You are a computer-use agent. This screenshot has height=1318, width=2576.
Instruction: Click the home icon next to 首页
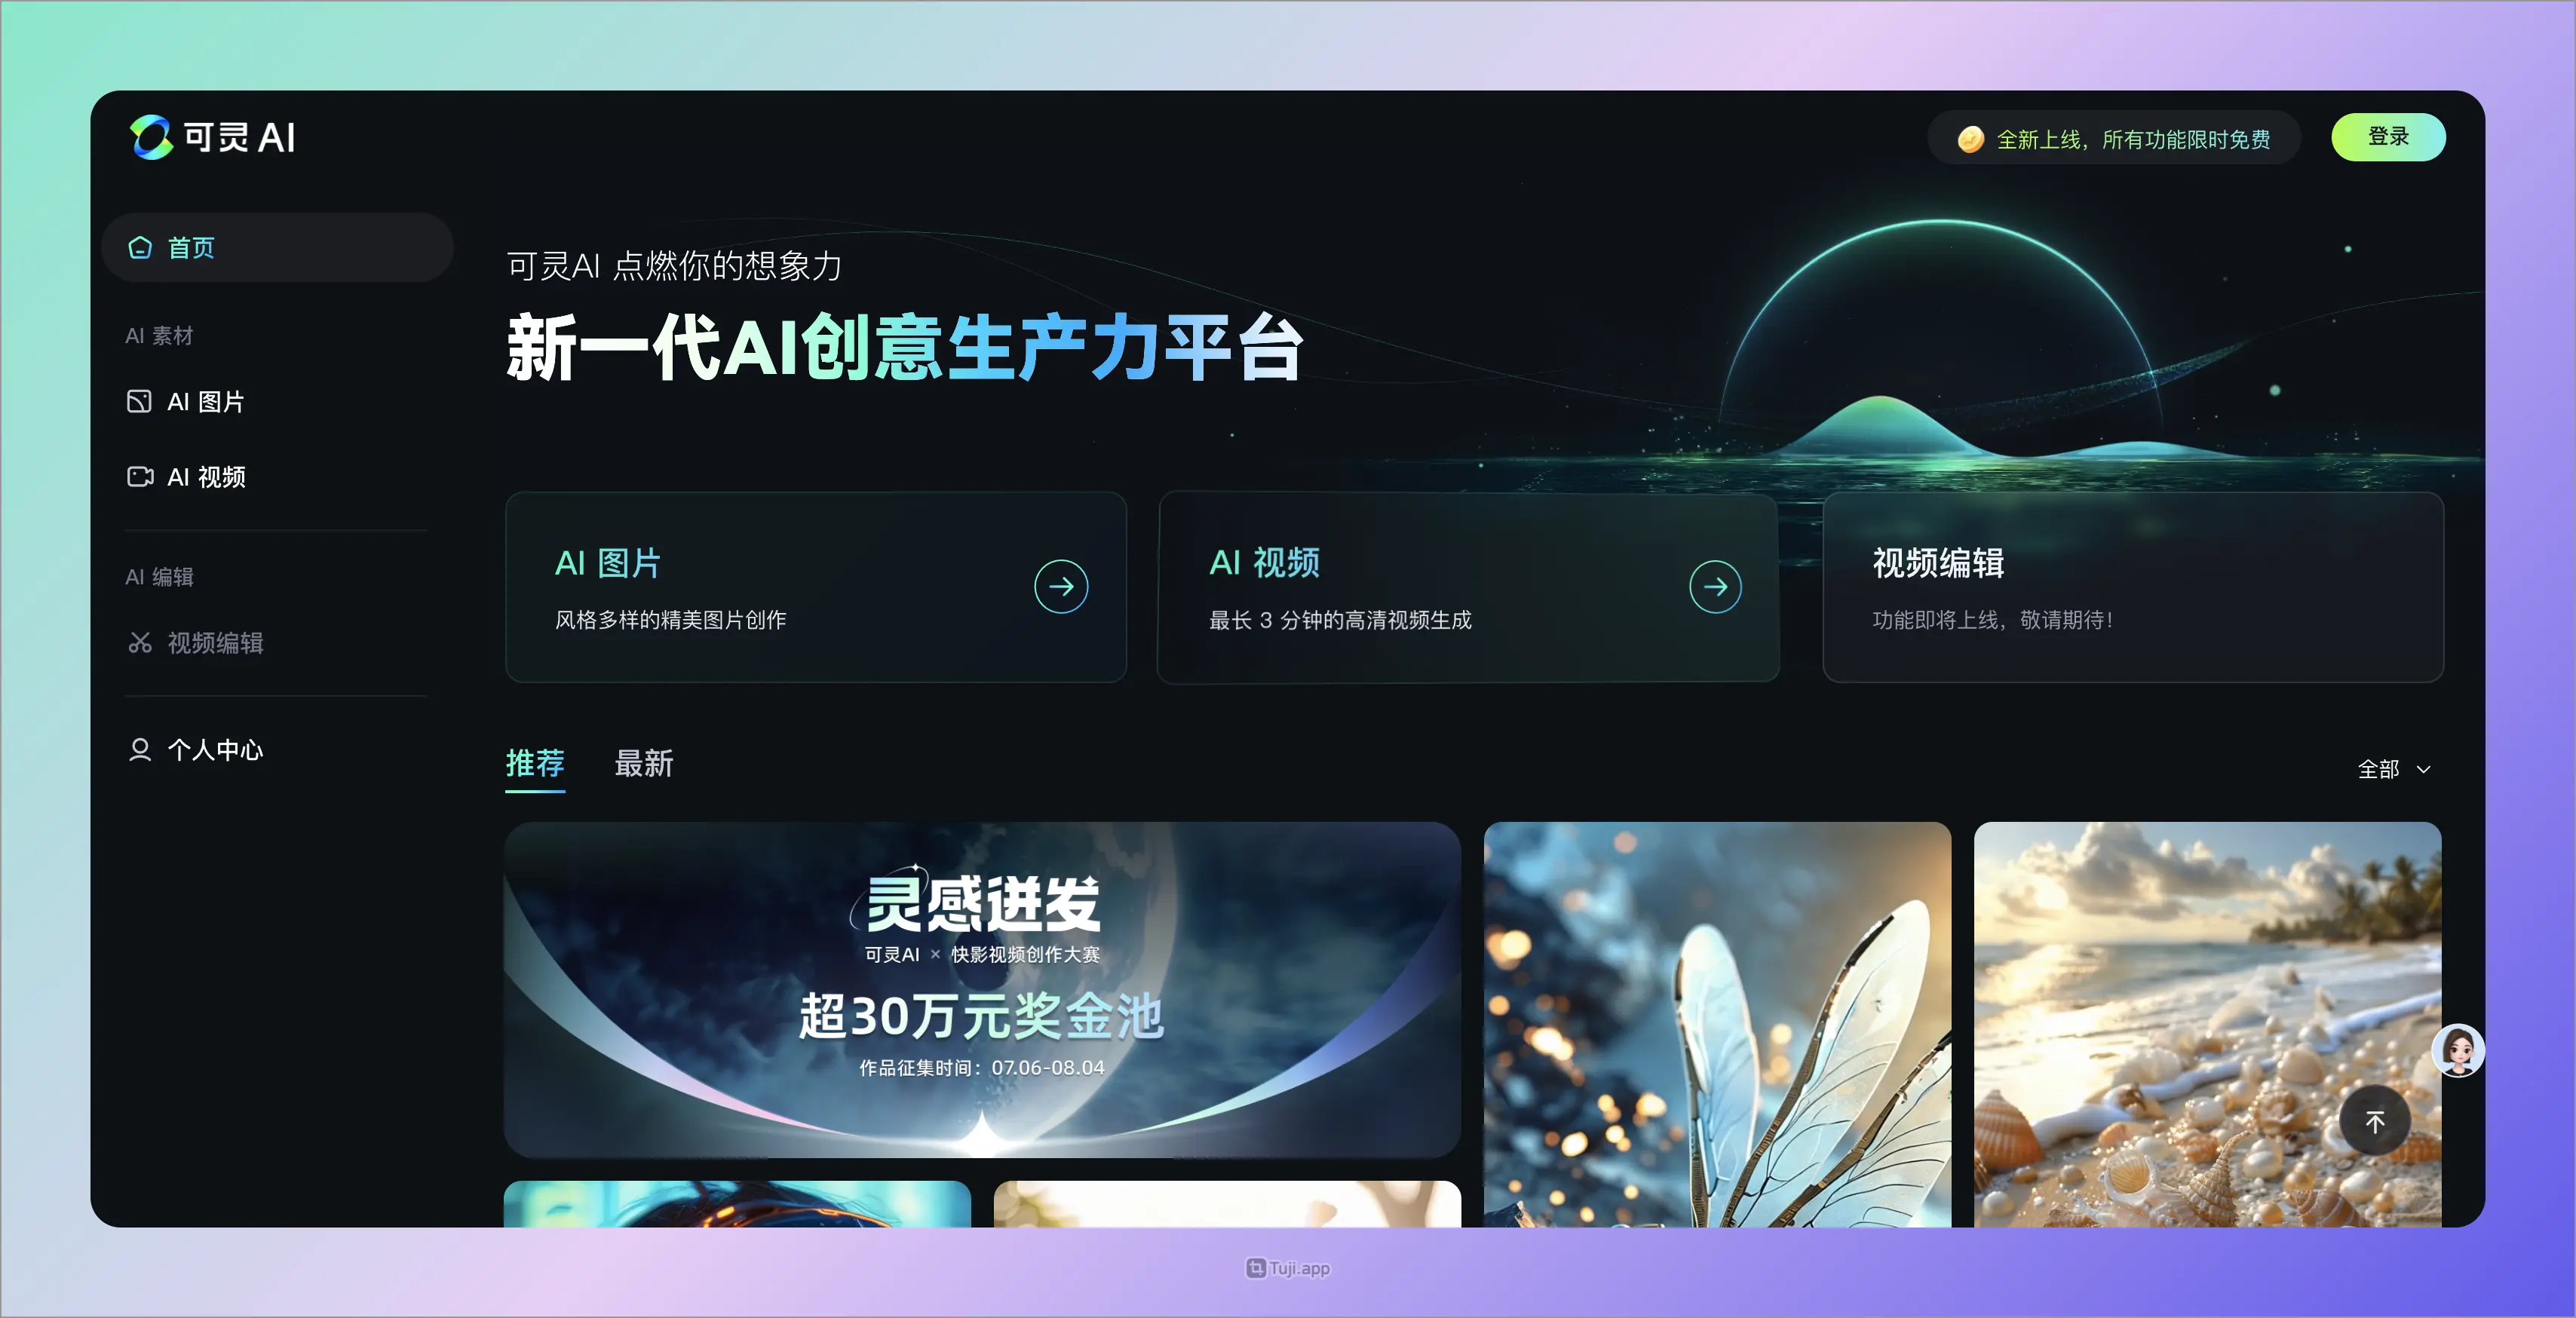pyautogui.click(x=140, y=247)
